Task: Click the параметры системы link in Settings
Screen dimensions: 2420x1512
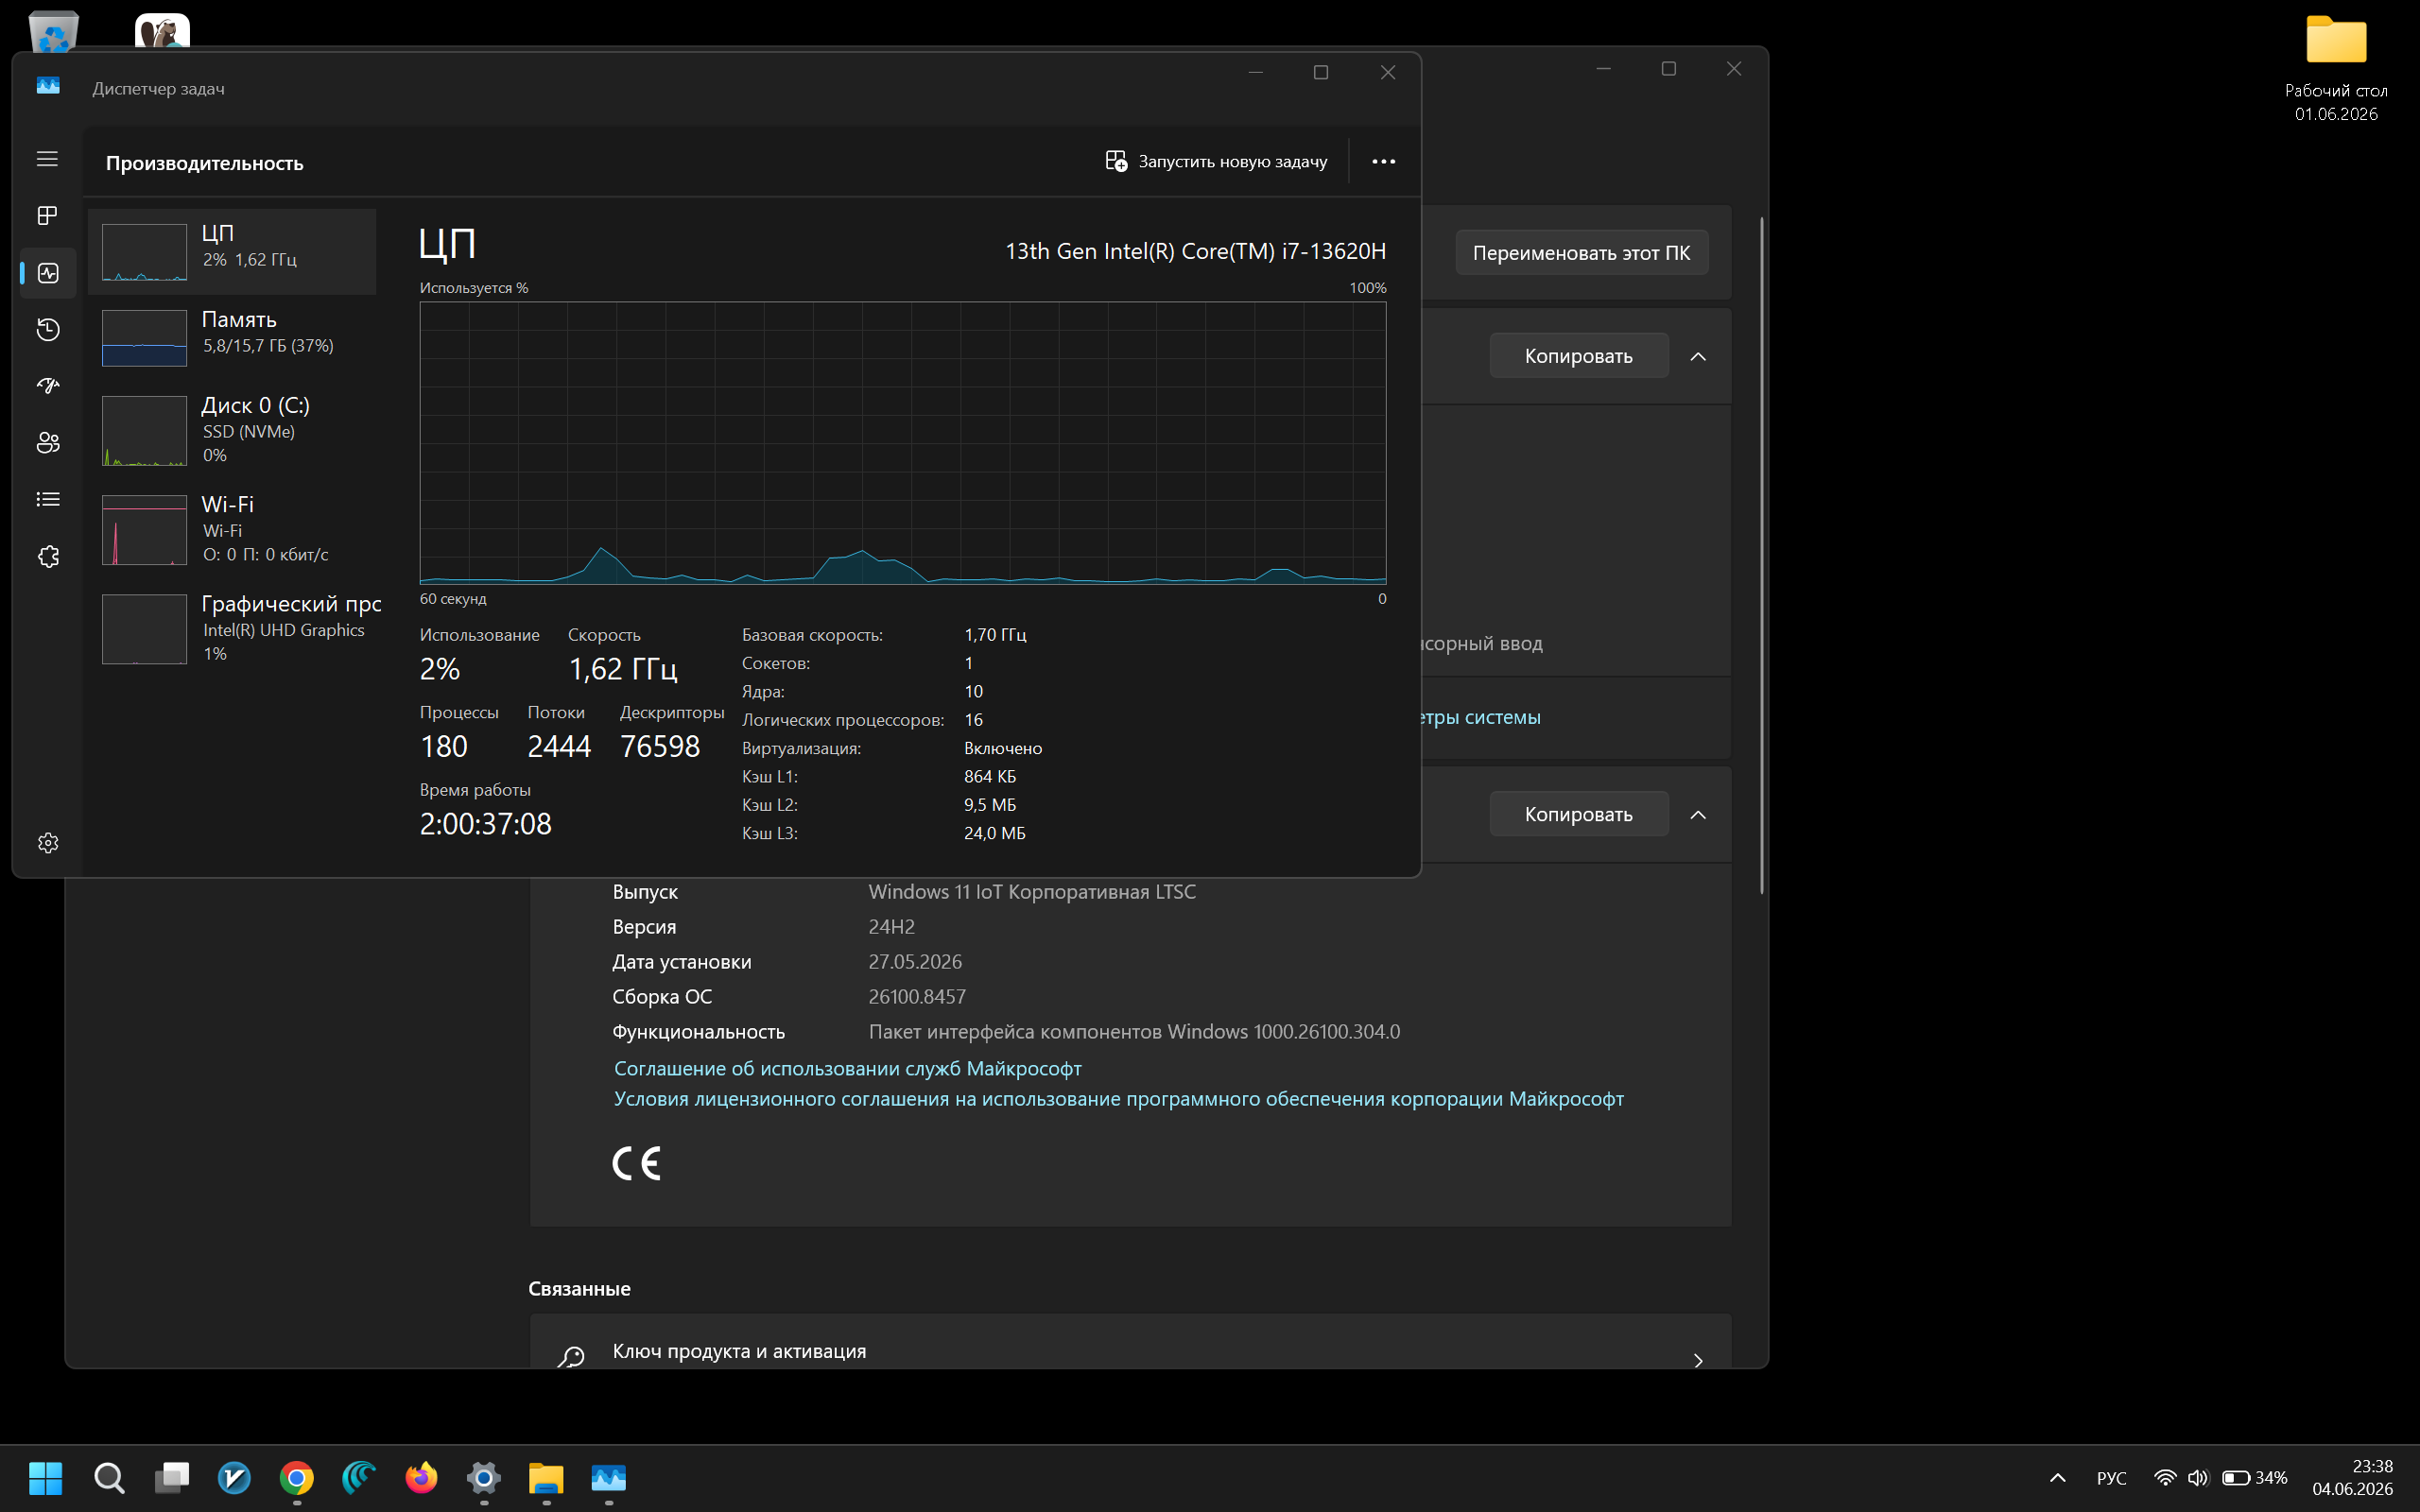Action: (x=1480, y=717)
